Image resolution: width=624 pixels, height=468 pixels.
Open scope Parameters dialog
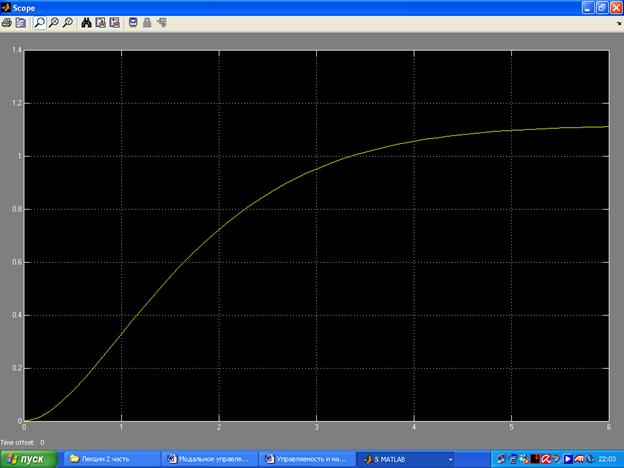(x=20, y=23)
